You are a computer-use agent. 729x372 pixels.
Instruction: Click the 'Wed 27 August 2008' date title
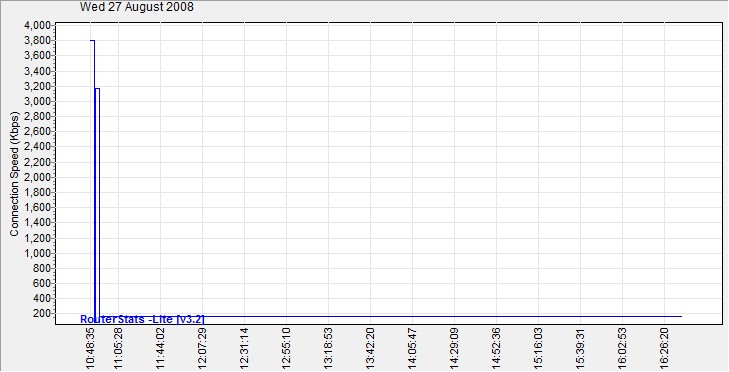[x=137, y=7]
